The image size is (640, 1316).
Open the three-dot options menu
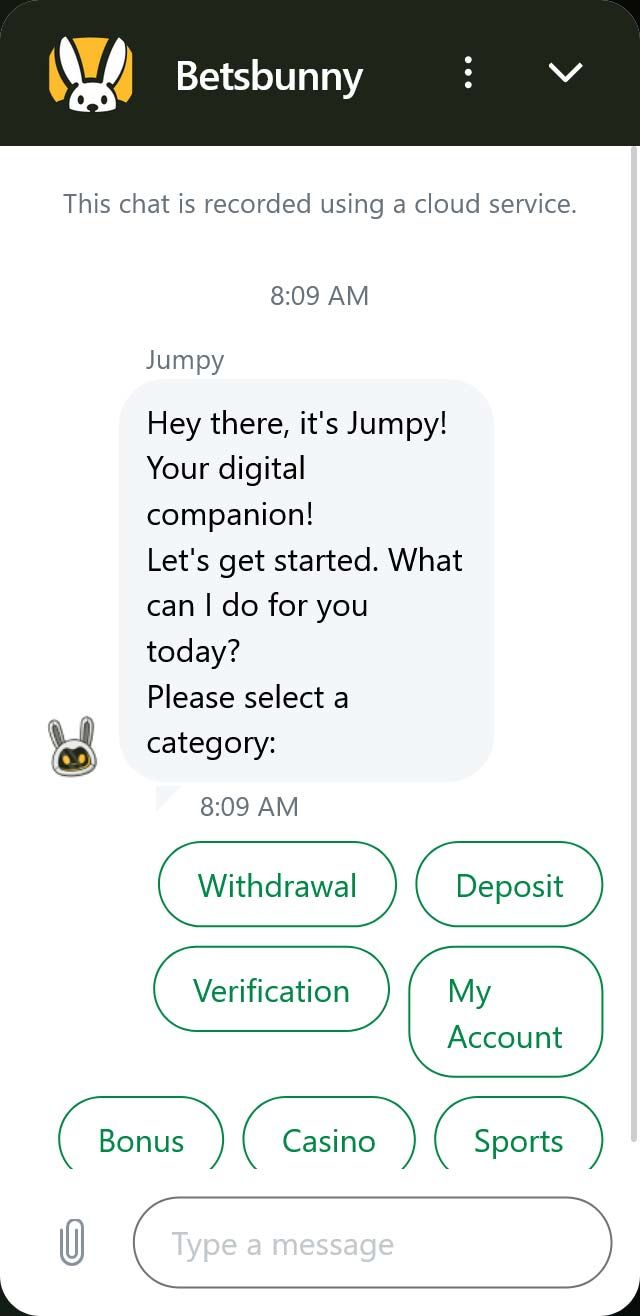pyautogui.click(x=468, y=73)
